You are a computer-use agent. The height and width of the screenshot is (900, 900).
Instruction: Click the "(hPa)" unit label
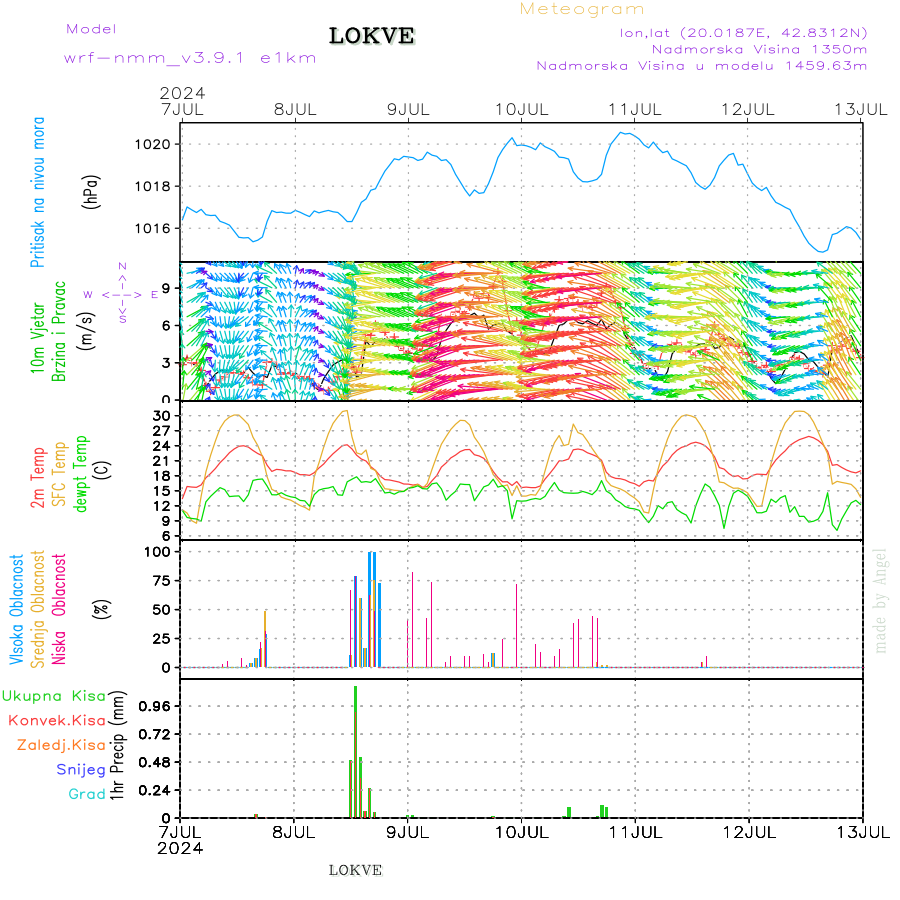click(91, 192)
